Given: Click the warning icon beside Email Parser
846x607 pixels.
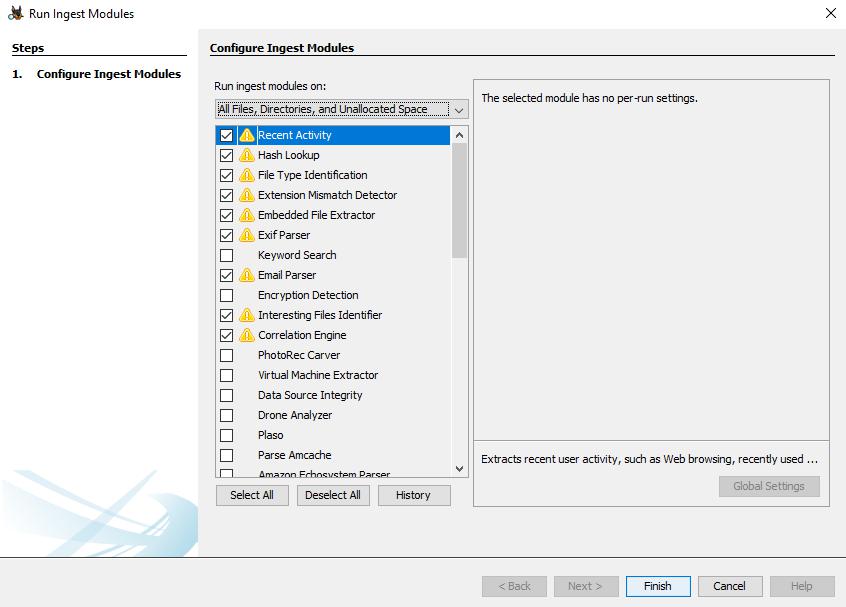Looking at the screenshot, I should (246, 275).
